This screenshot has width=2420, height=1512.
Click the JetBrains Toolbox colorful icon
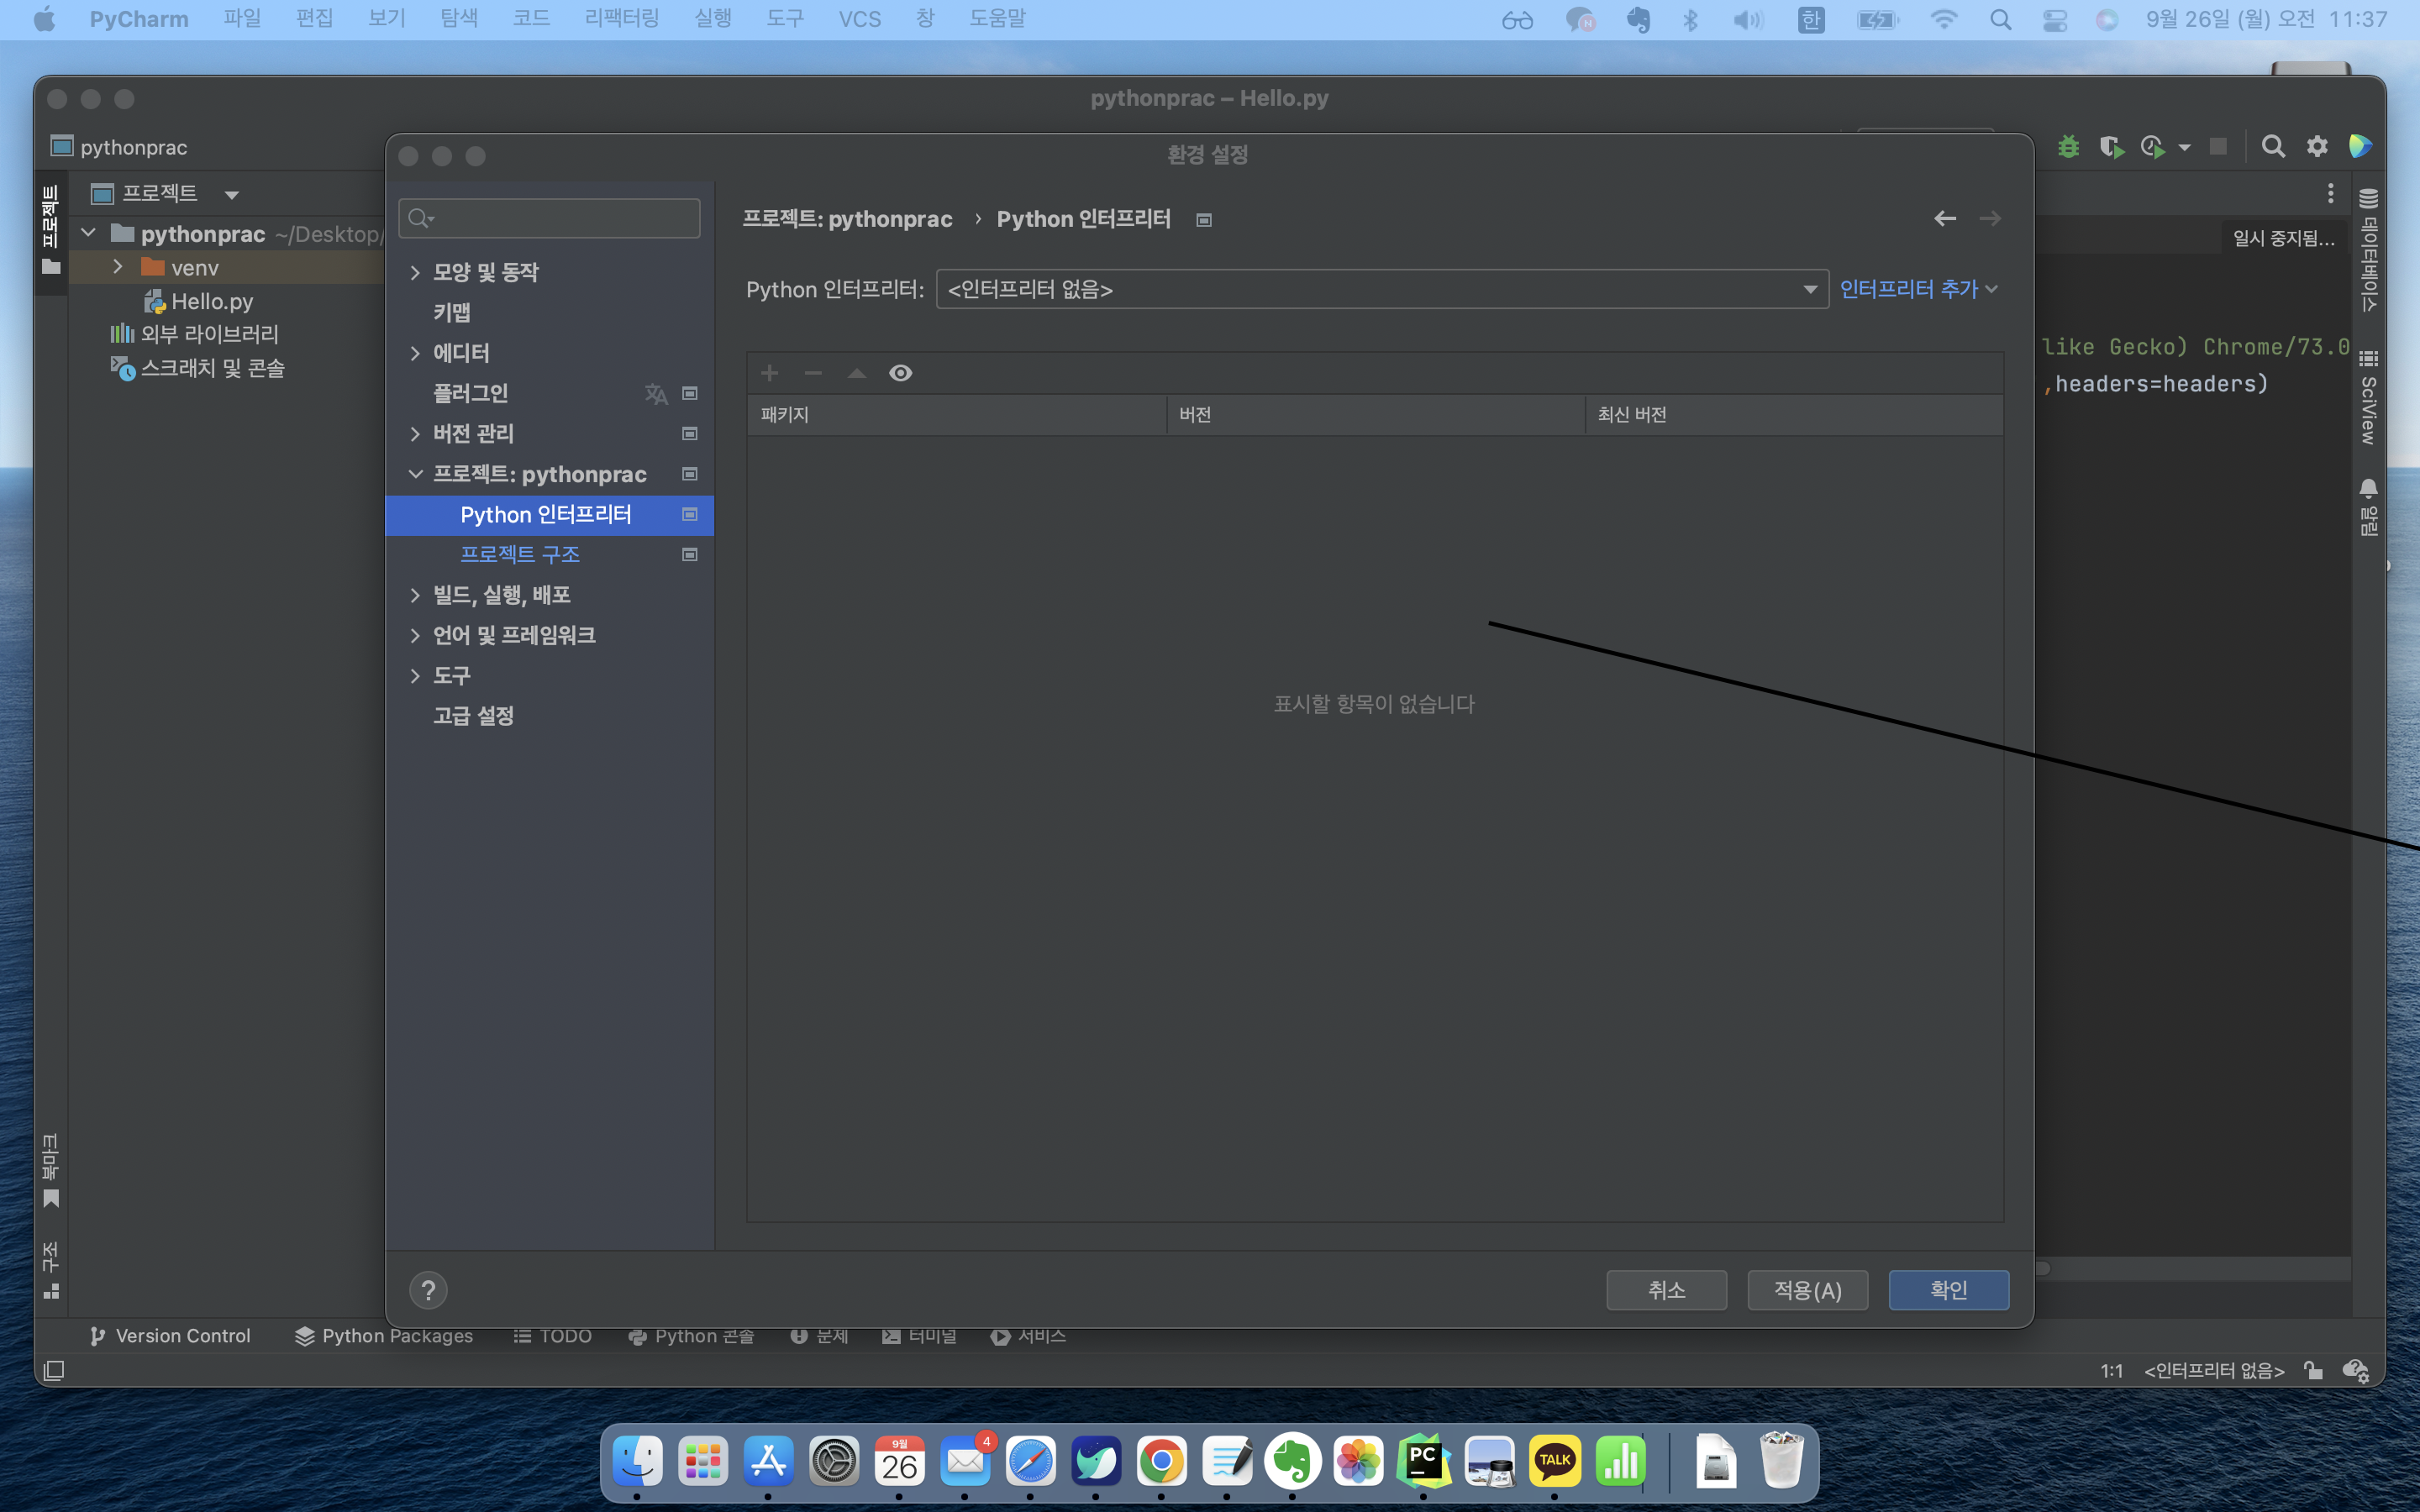click(2360, 147)
